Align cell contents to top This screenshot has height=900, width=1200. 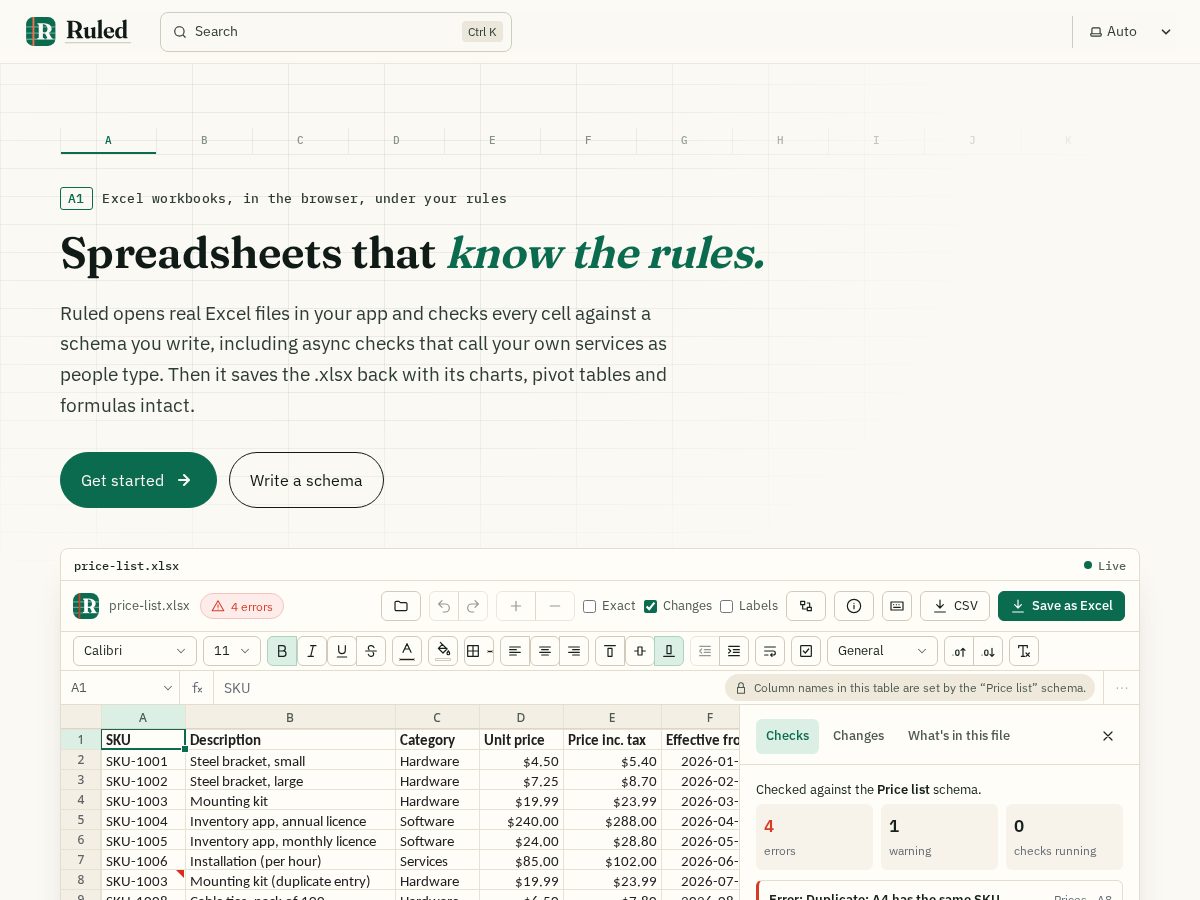pyautogui.click(x=610, y=651)
